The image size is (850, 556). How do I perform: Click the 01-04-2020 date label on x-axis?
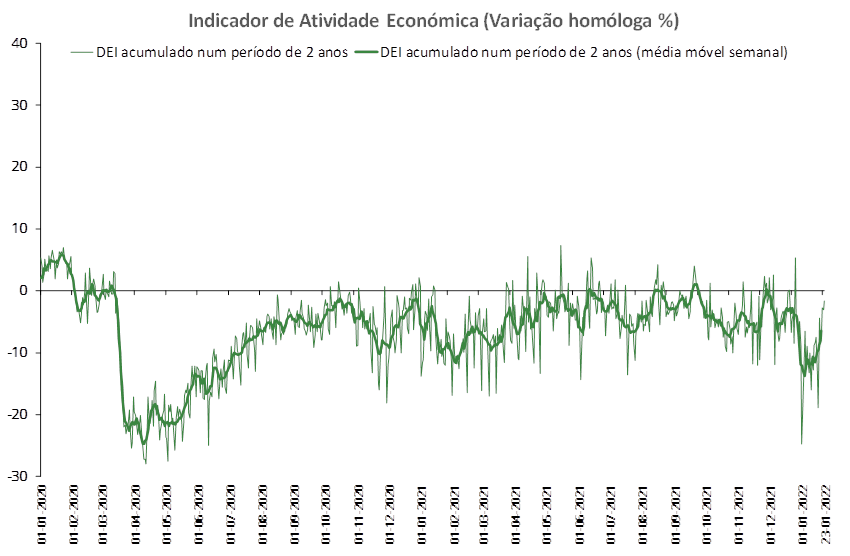click(x=136, y=514)
